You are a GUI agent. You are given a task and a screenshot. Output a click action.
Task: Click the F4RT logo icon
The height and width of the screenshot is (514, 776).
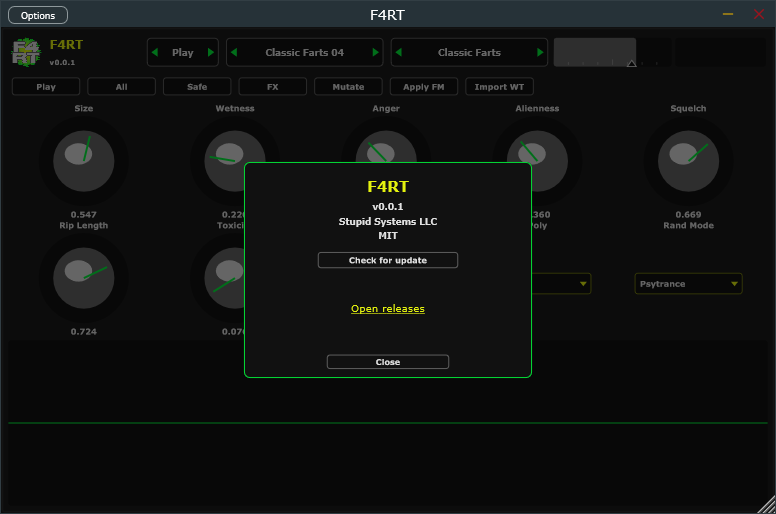26,52
